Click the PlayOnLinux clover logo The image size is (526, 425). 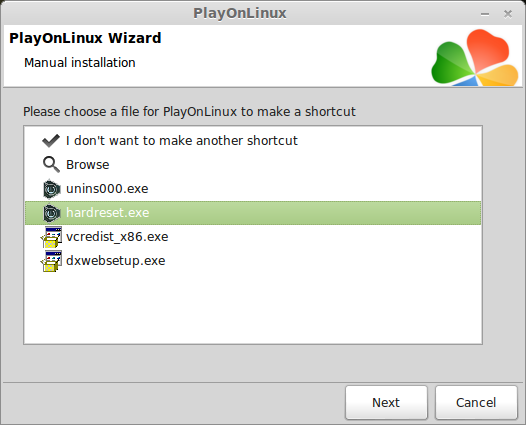pos(475,57)
